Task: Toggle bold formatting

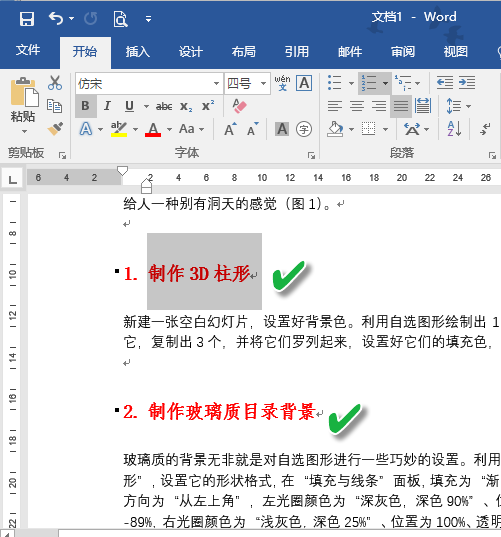Action: [x=86, y=106]
